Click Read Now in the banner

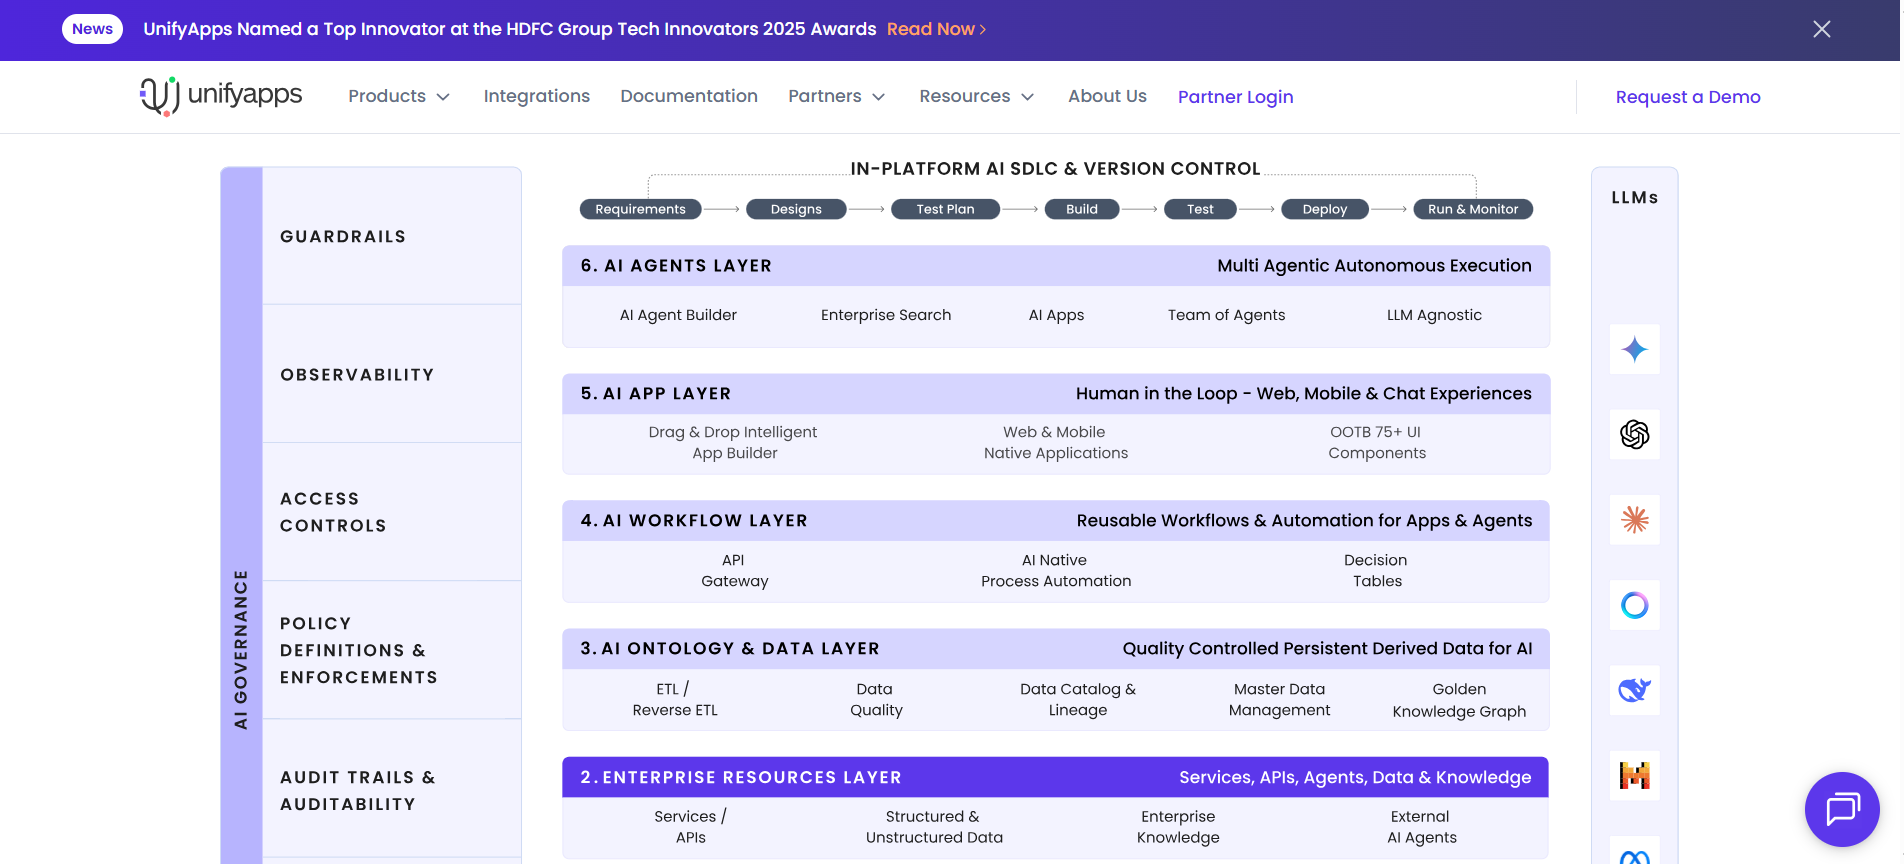point(936,29)
